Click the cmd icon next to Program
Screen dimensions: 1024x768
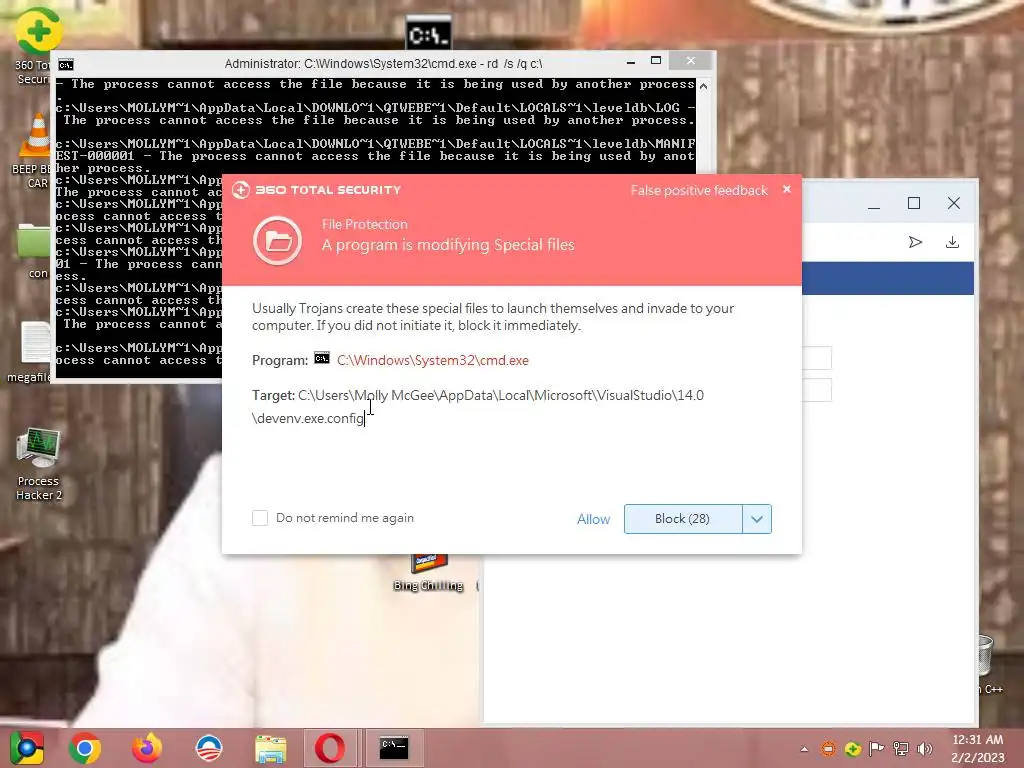[x=321, y=358]
